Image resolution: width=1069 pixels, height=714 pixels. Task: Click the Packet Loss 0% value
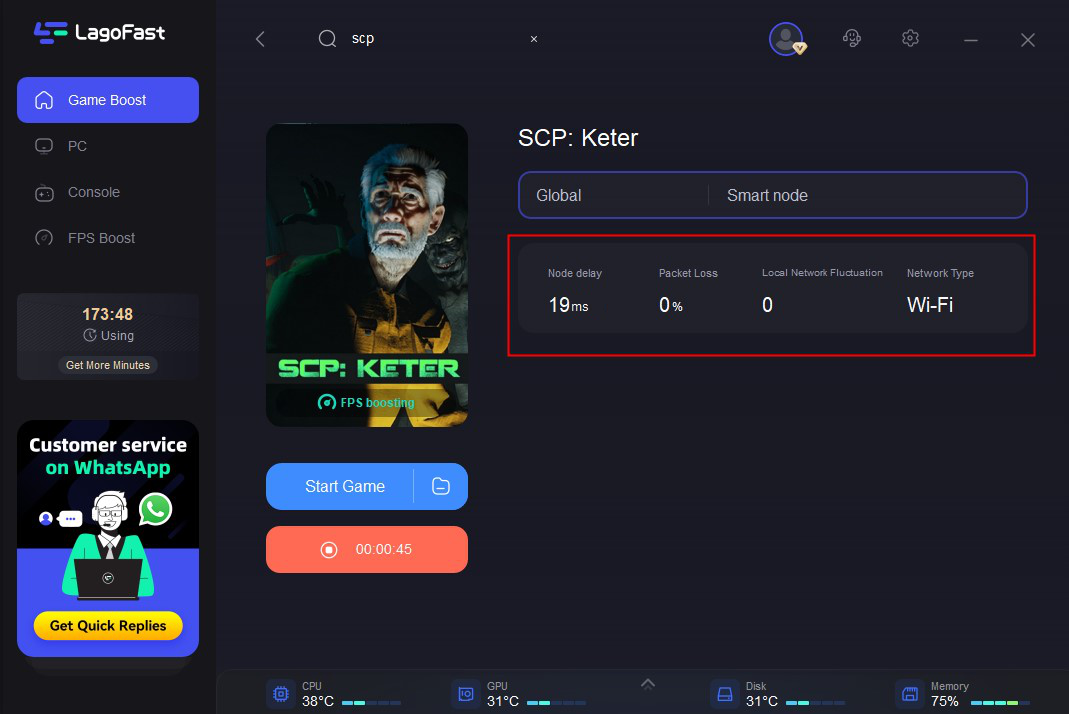[x=671, y=305]
